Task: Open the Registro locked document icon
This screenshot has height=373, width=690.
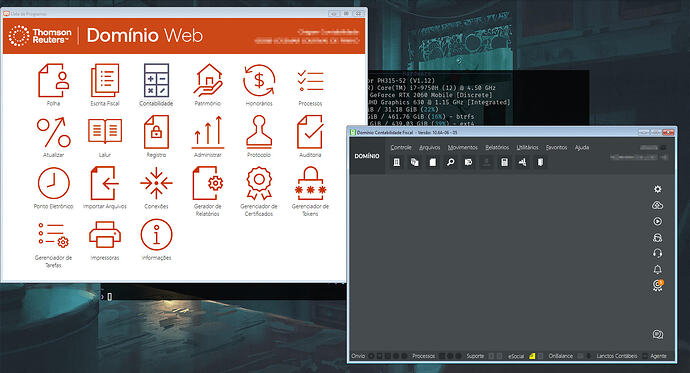Action: click(156, 132)
